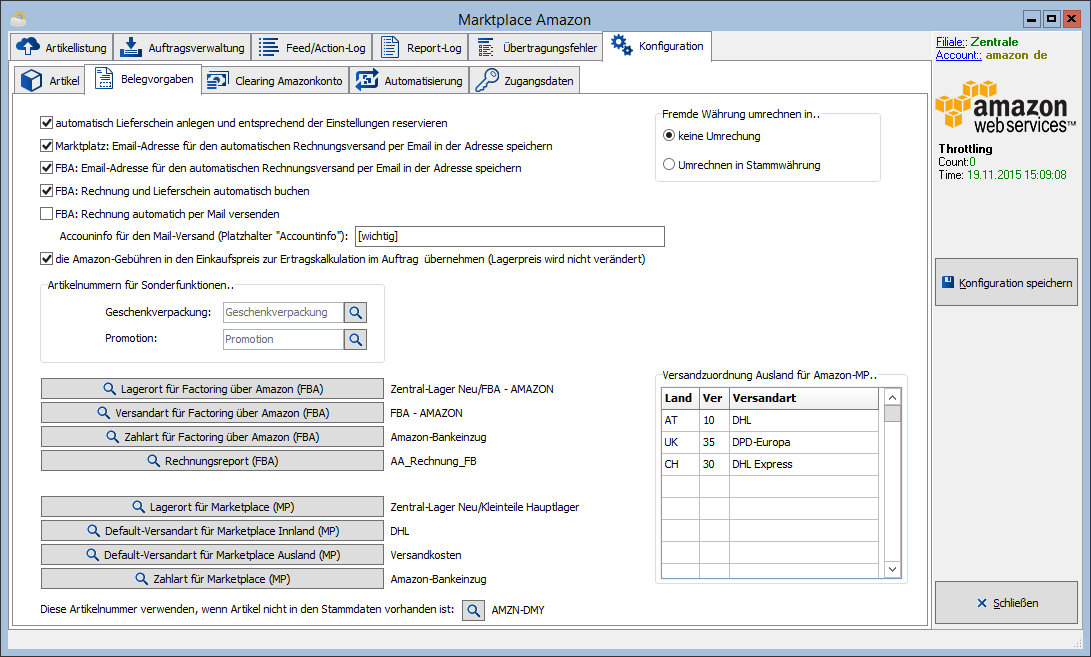Search article for Geschenkverpackung via magnifier icon
The image size is (1091, 657).
[356, 312]
